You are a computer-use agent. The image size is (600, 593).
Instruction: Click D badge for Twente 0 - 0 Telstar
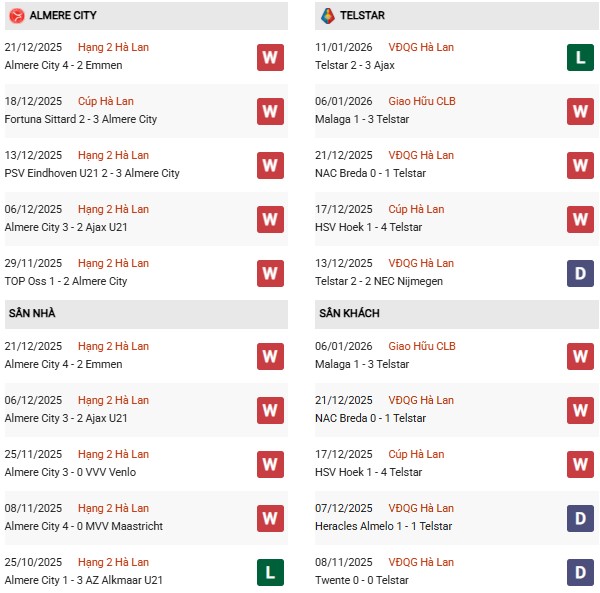[580, 573]
